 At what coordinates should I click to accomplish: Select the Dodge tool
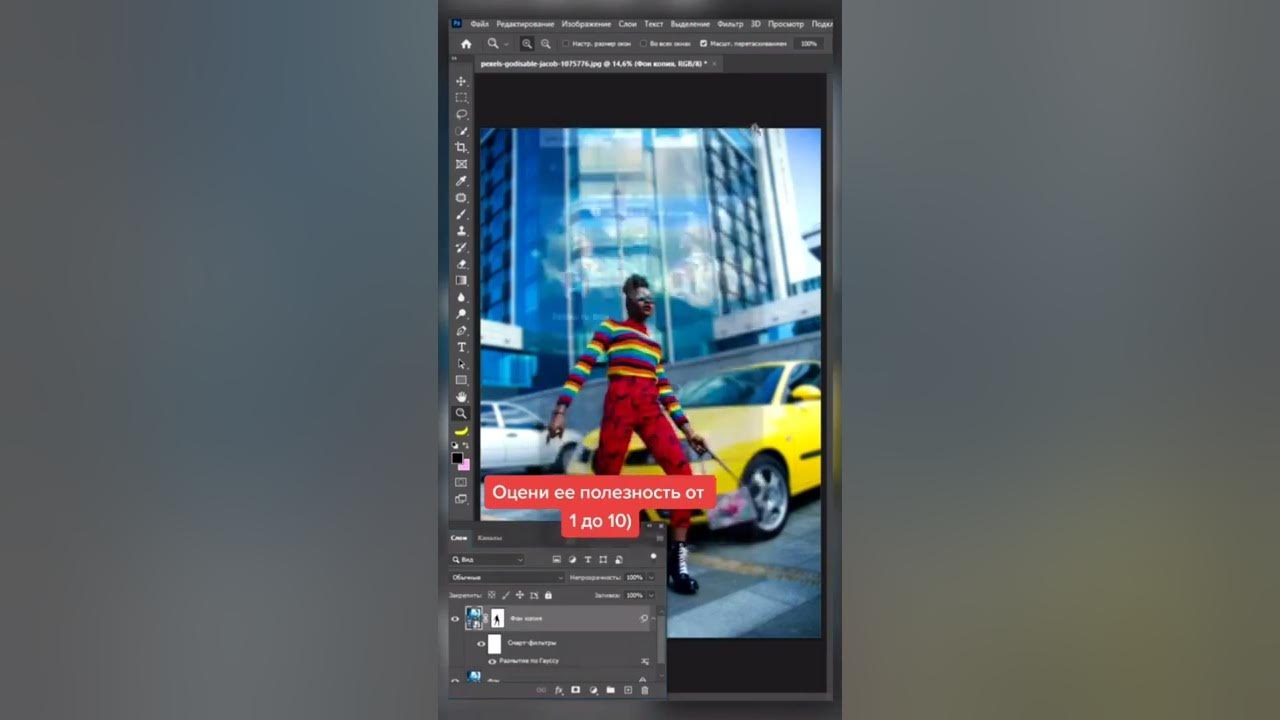[x=461, y=312]
